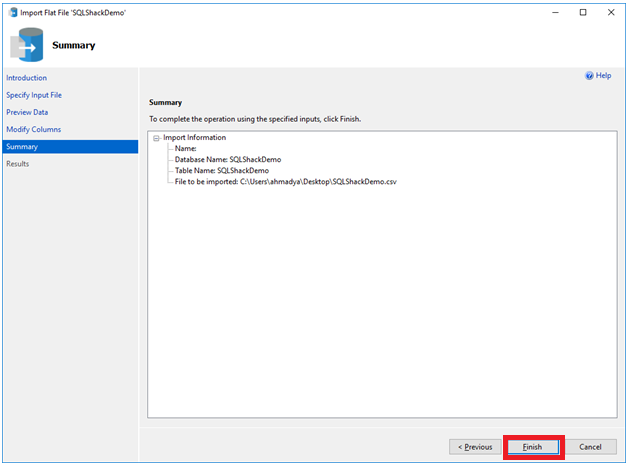Viewport: 630px width, 466px height.
Task: Select the Introduction step in sidebar
Action: click(27, 78)
